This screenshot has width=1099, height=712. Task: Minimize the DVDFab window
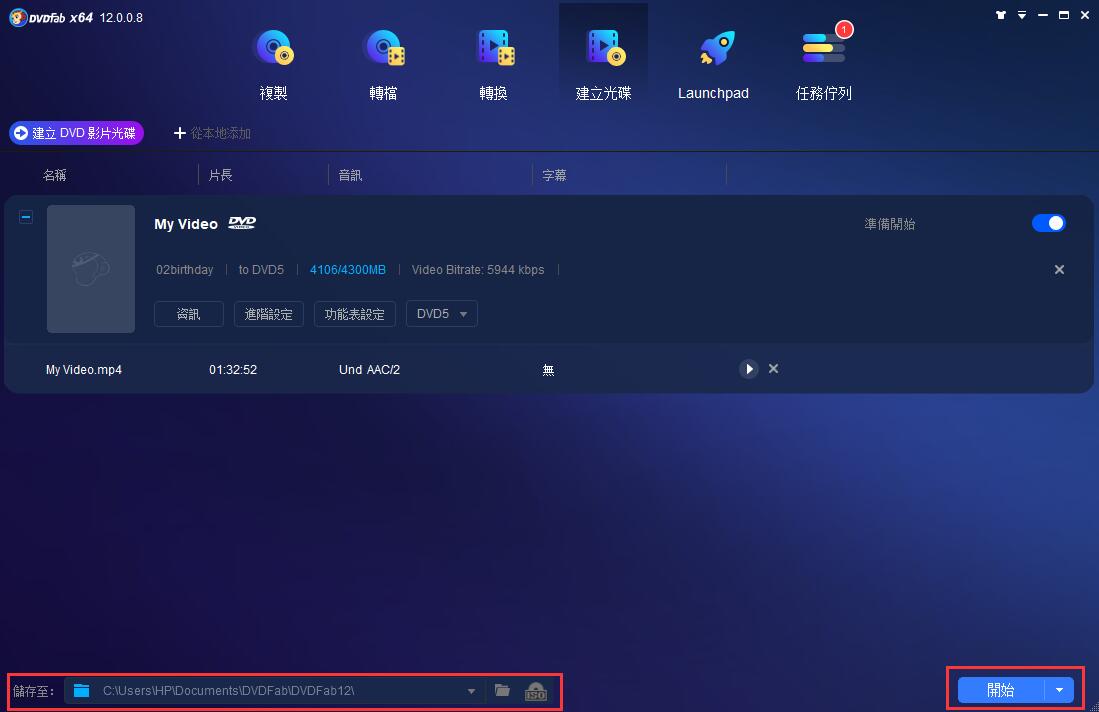pyautogui.click(x=1043, y=15)
